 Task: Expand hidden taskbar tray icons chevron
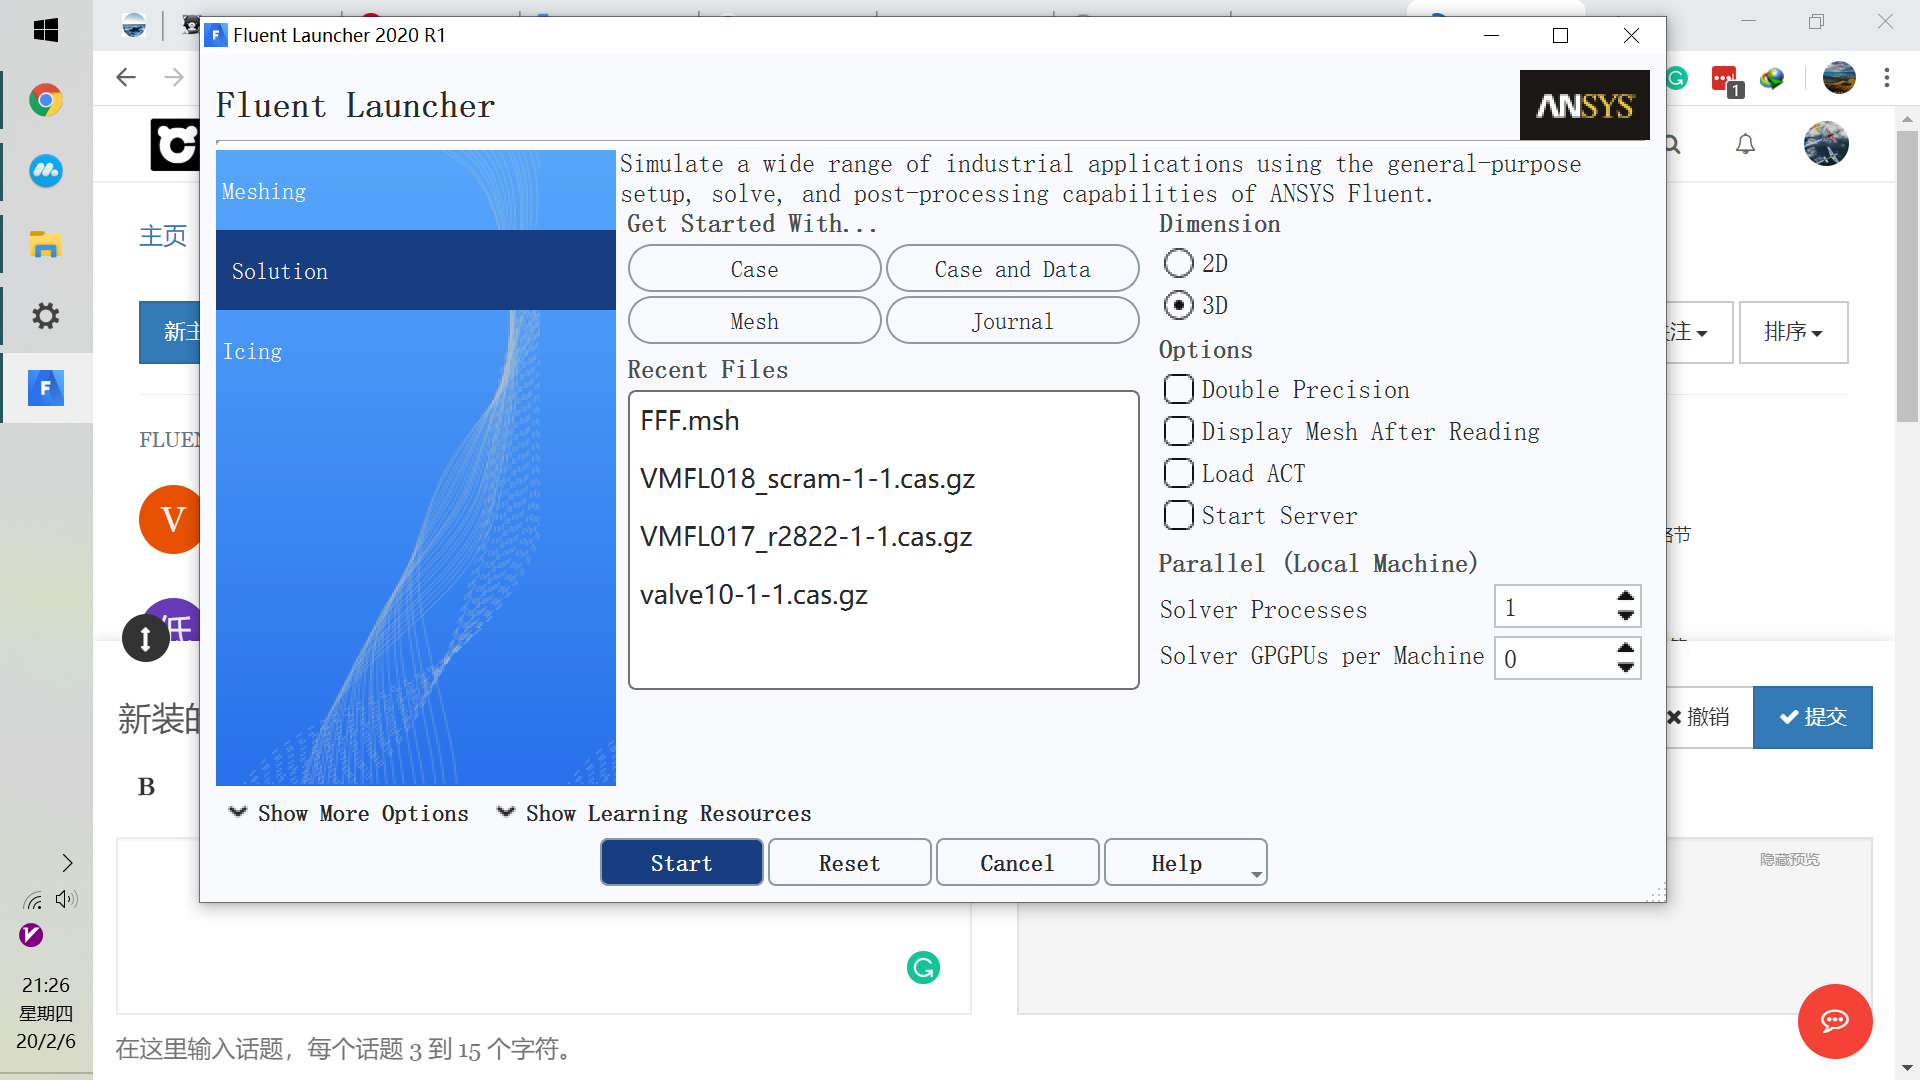coord(67,863)
